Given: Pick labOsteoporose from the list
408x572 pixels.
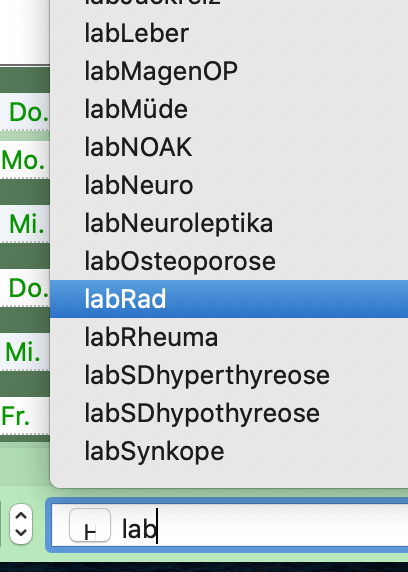Looking at the screenshot, I should click(x=229, y=261).
